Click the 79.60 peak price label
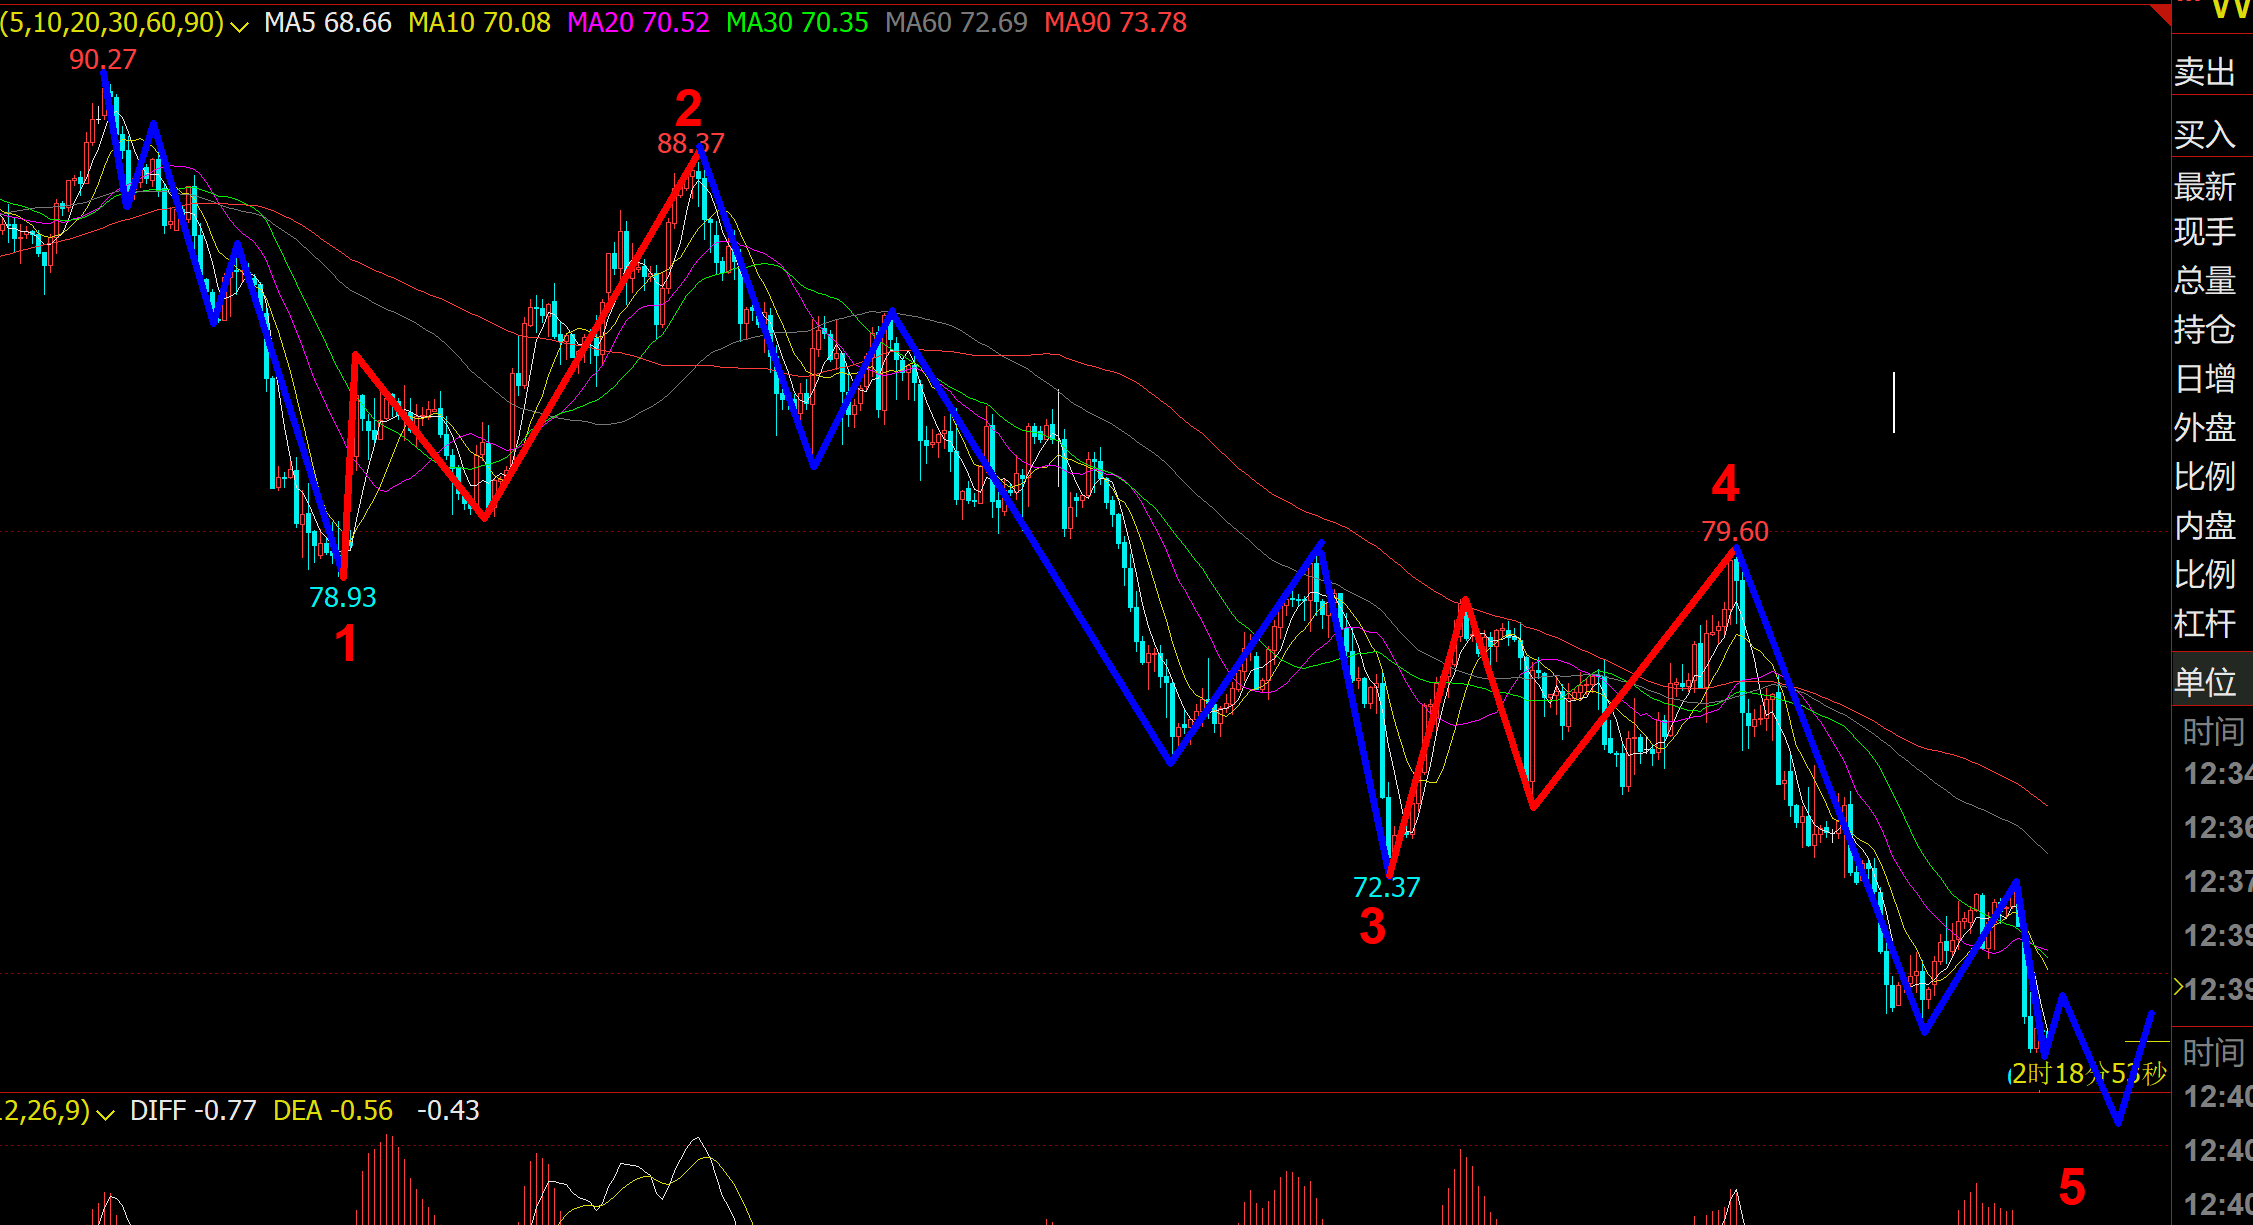 pyautogui.click(x=1735, y=532)
